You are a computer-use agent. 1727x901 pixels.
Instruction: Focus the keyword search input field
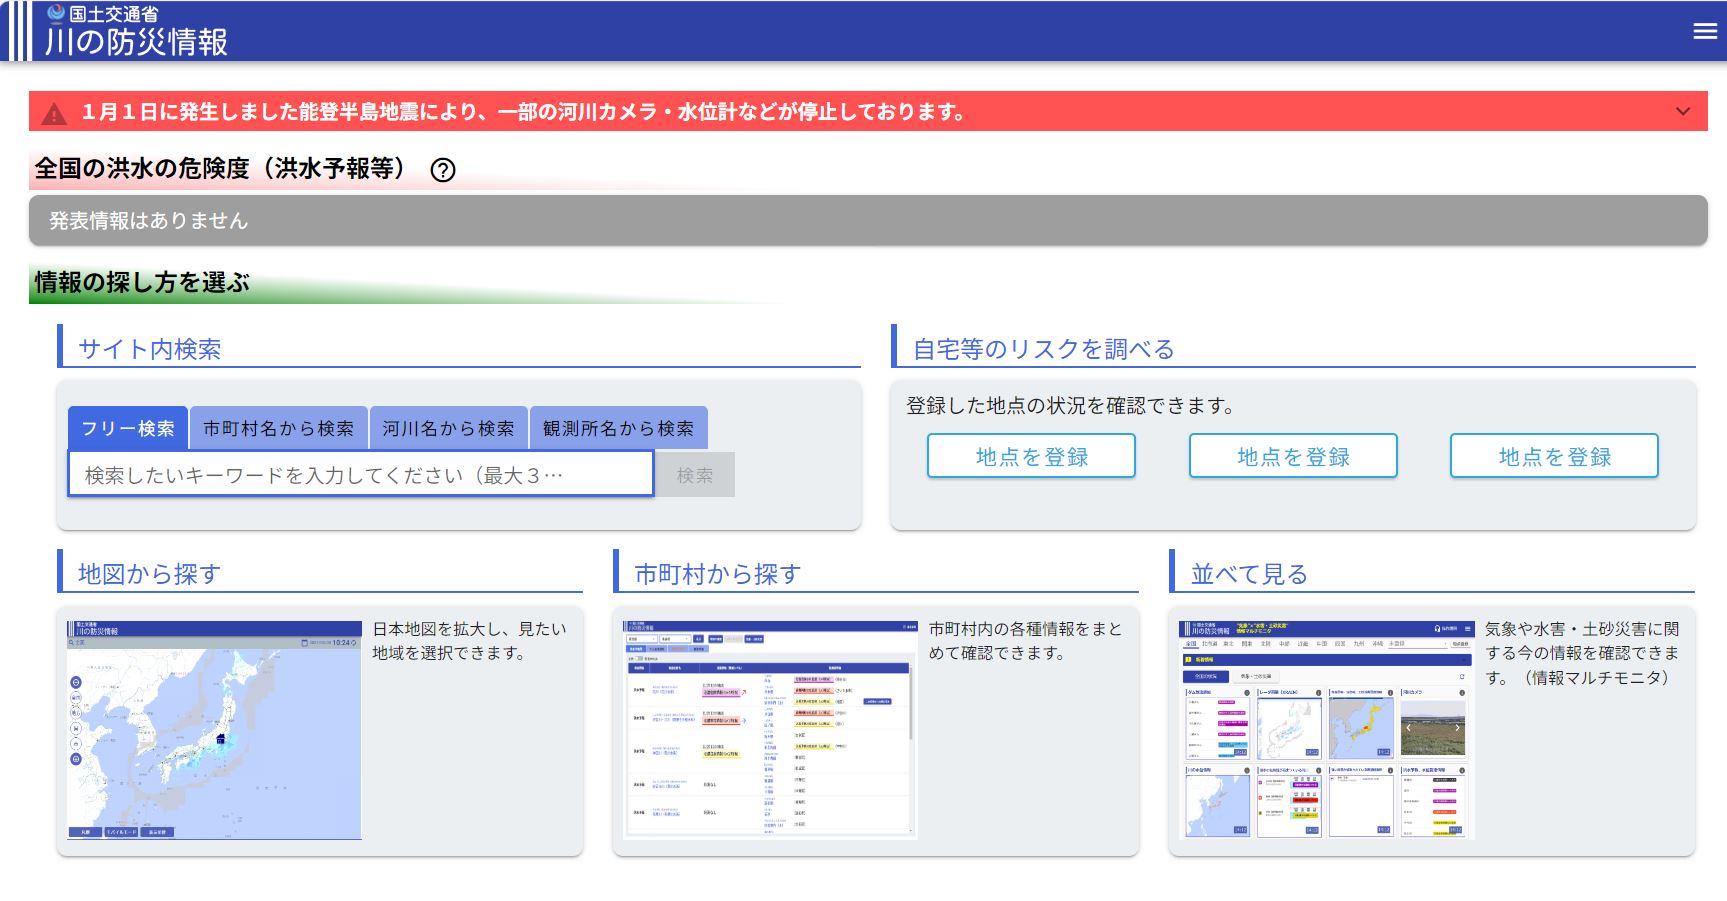click(360, 474)
